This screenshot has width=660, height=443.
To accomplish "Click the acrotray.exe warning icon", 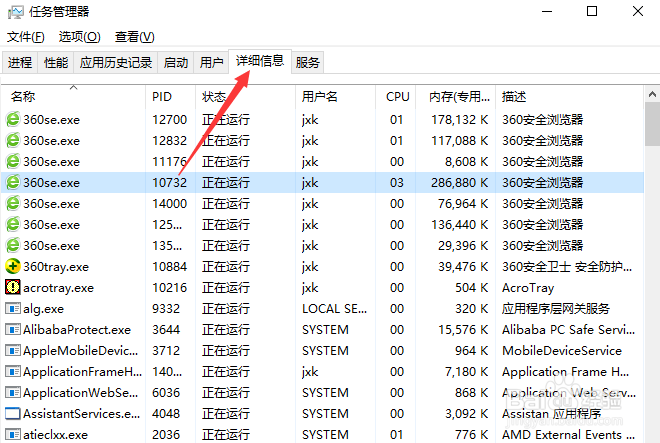I will tap(13, 287).
